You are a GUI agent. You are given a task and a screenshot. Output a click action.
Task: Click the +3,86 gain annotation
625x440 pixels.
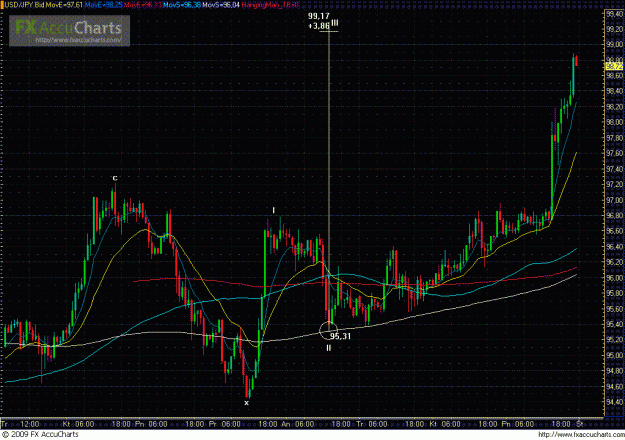tap(319, 26)
